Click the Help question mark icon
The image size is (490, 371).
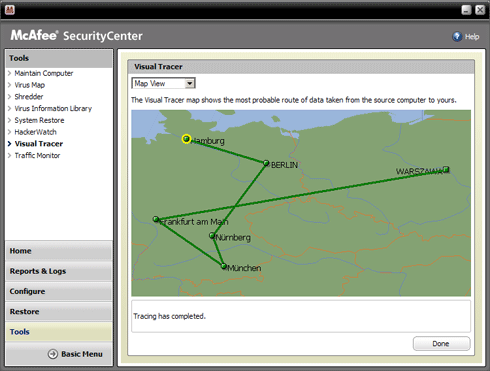click(457, 36)
